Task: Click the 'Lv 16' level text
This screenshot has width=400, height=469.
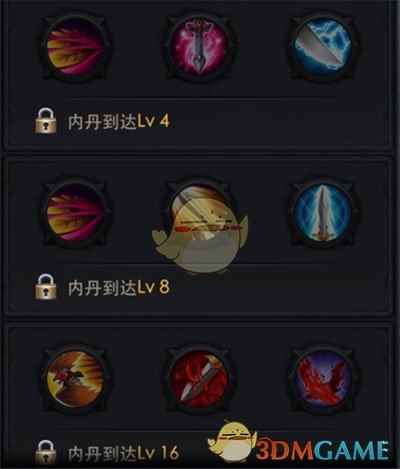Action: (158, 453)
